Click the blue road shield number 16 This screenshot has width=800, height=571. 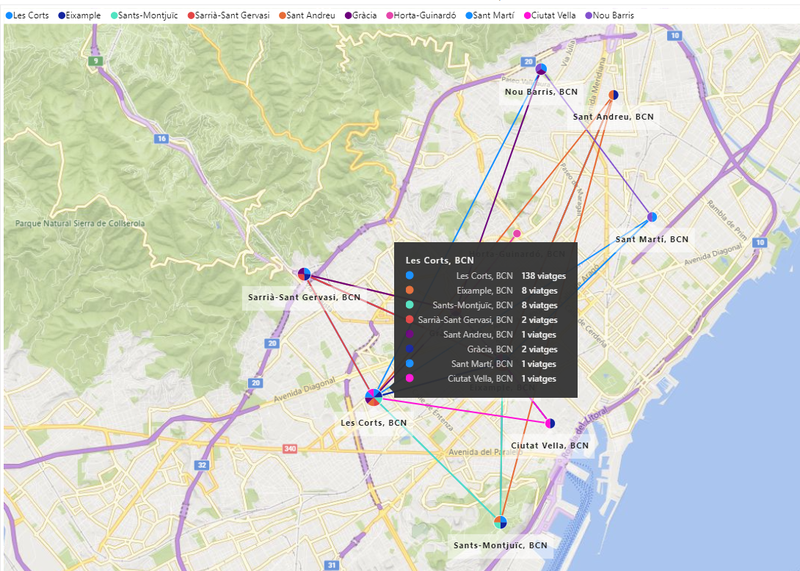161,138
